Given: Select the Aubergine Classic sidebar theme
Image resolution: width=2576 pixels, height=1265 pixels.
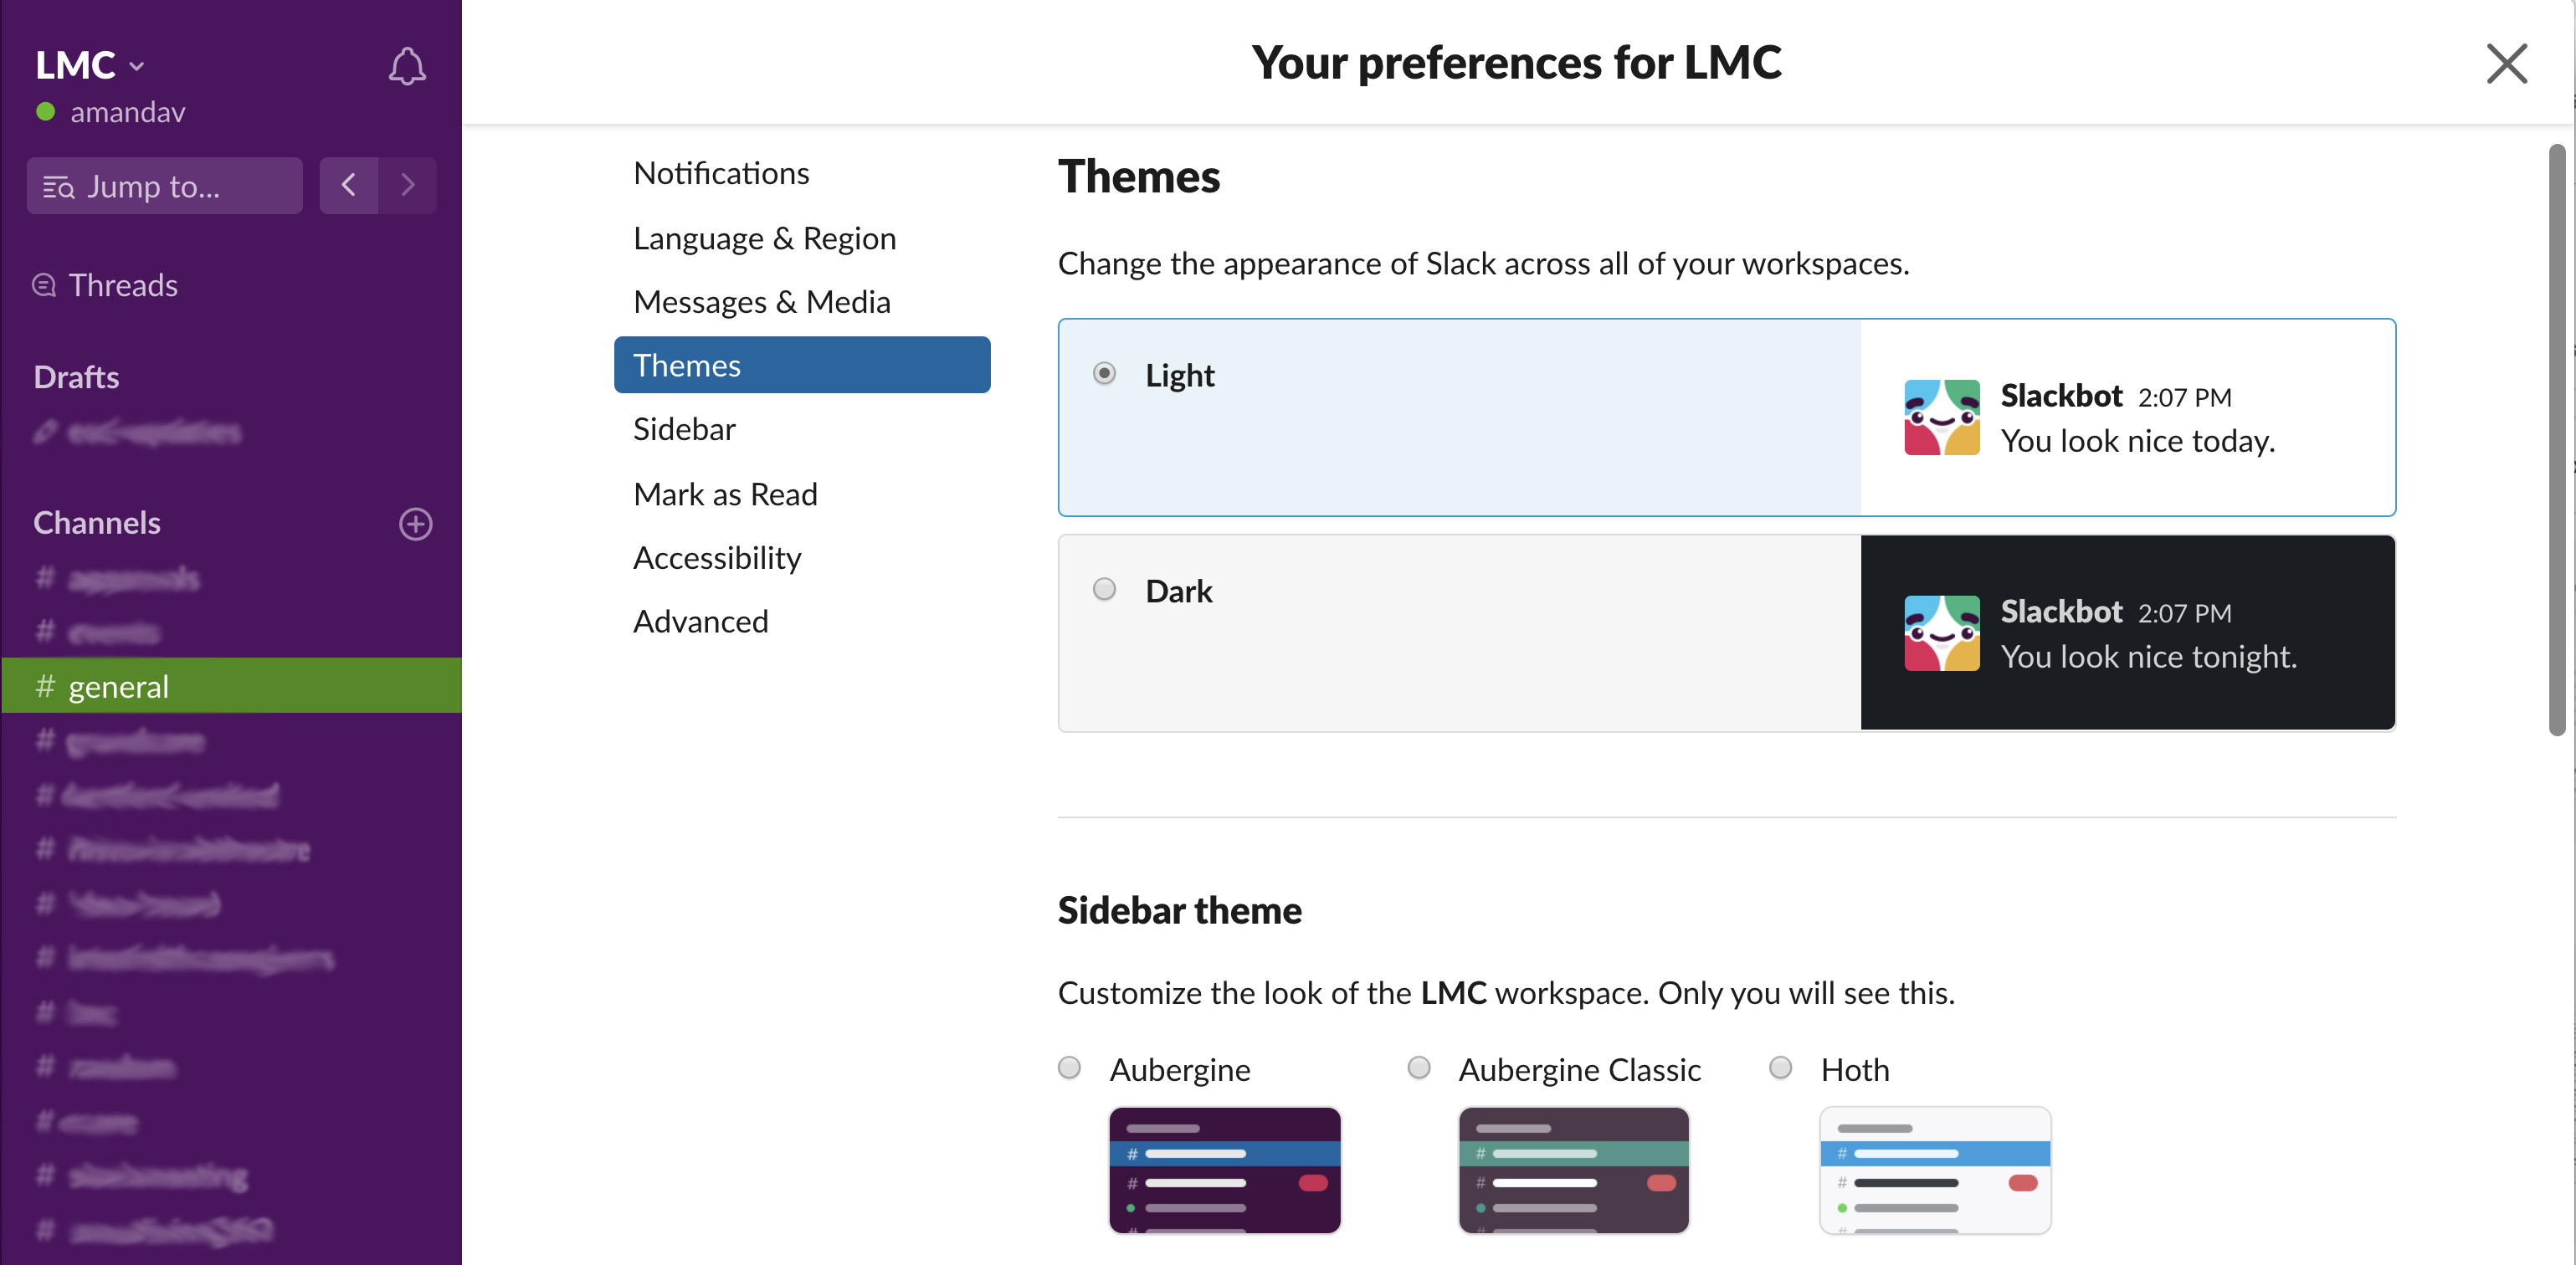Looking at the screenshot, I should (x=1416, y=1068).
